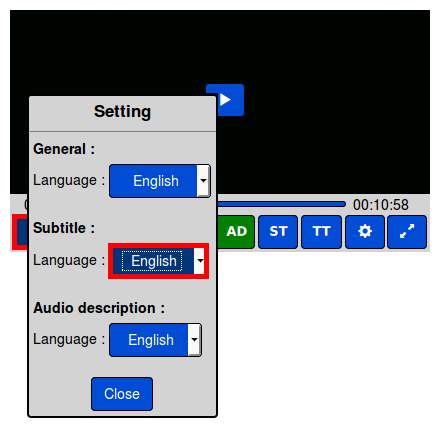
Task: Click the Language label beside the Audio description dropdown
Action: coord(69,339)
